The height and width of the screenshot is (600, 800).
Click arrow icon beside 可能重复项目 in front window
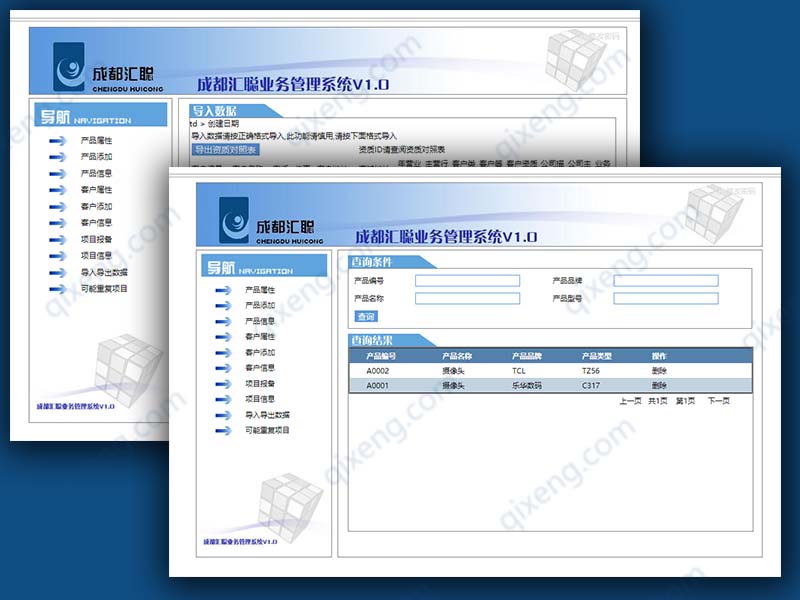click(223, 431)
